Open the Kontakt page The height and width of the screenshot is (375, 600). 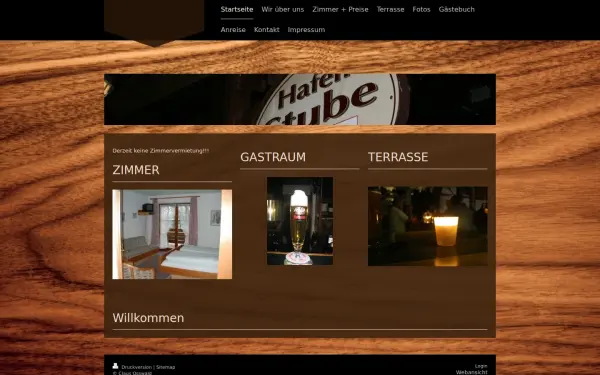pyautogui.click(x=267, y=30)
